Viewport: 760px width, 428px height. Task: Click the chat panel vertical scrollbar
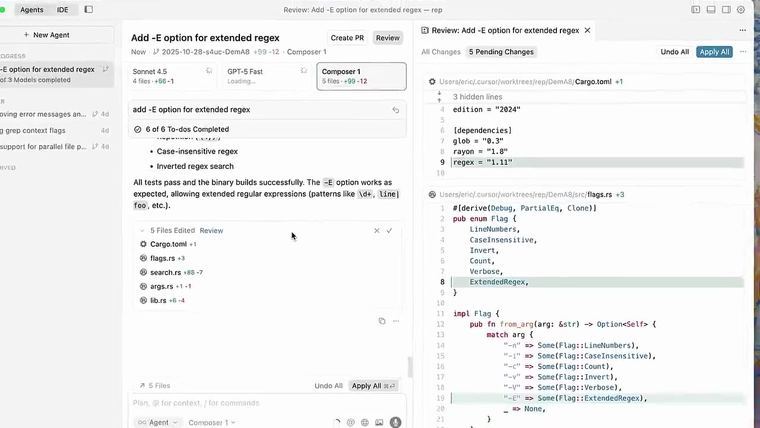point(410,367)
